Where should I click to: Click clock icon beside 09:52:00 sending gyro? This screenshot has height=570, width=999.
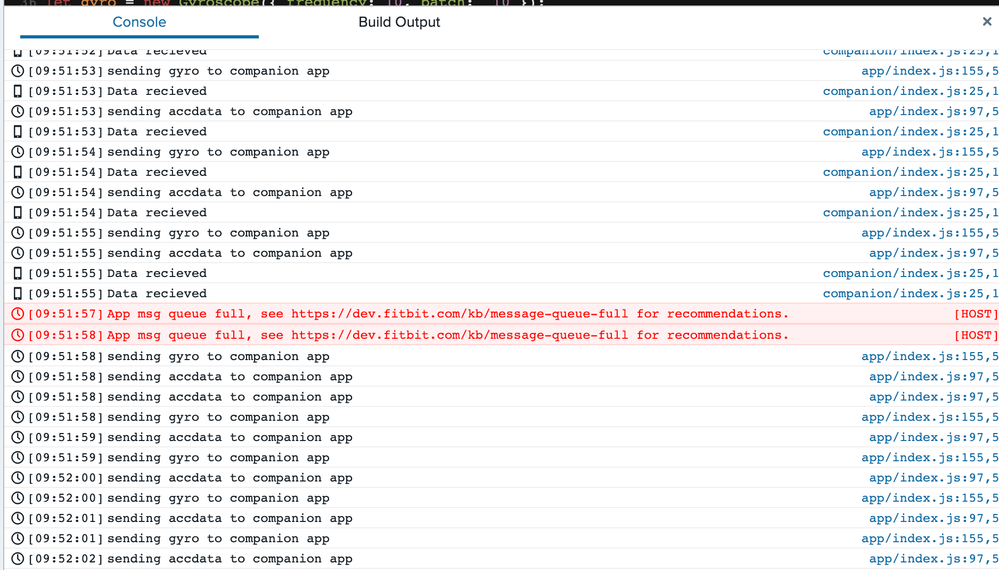pyautogui.click(x=17, y=498)
